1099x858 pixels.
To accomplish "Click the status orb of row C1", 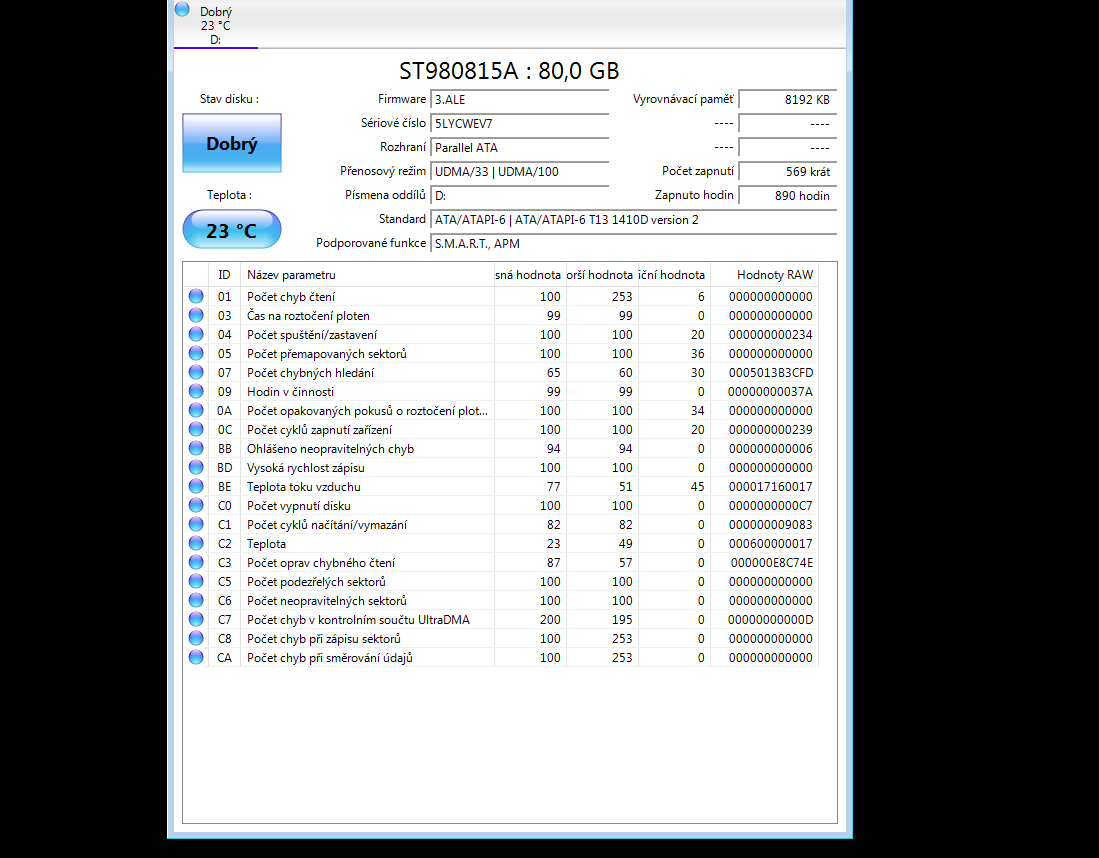I will [x=196, y=524].
